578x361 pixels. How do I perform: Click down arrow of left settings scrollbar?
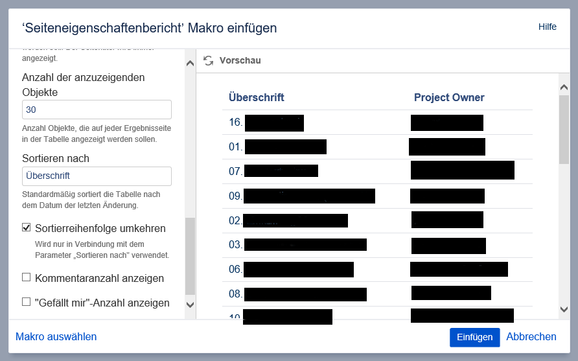point(190,305)
